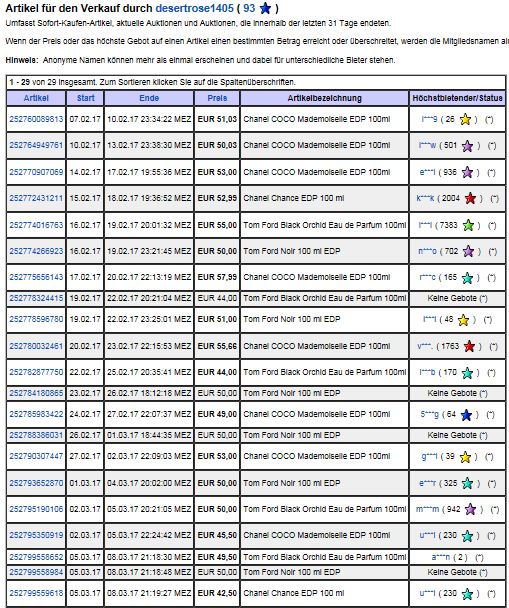The height and width of the screenshot is (608, 509).
Task: Click the seller's blue feedback star
Action: (x=265, y=8)
